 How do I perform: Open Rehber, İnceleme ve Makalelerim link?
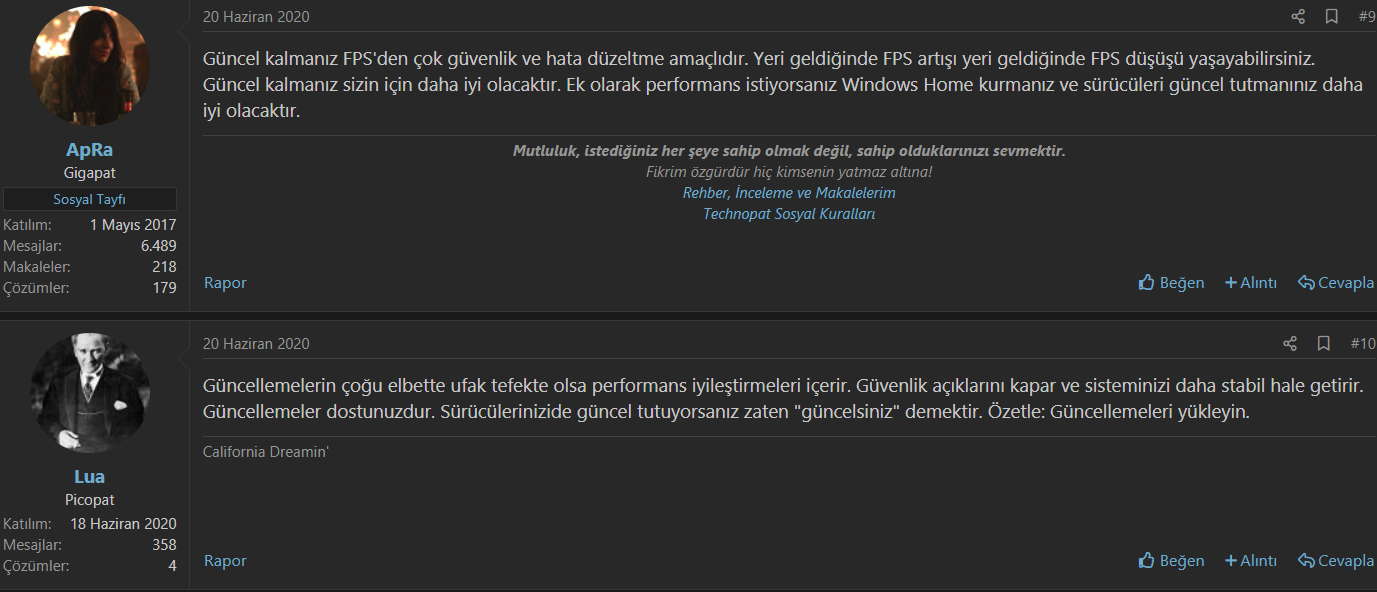(789, 193)
